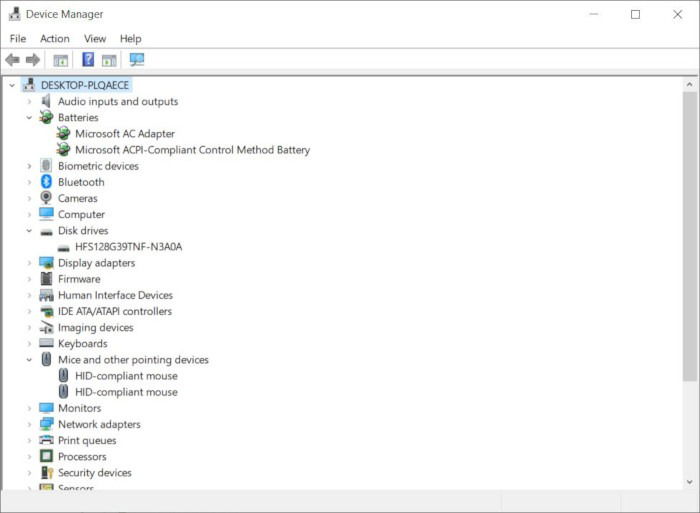
Task: Open the File menu
Action: (x=18, y=39)
